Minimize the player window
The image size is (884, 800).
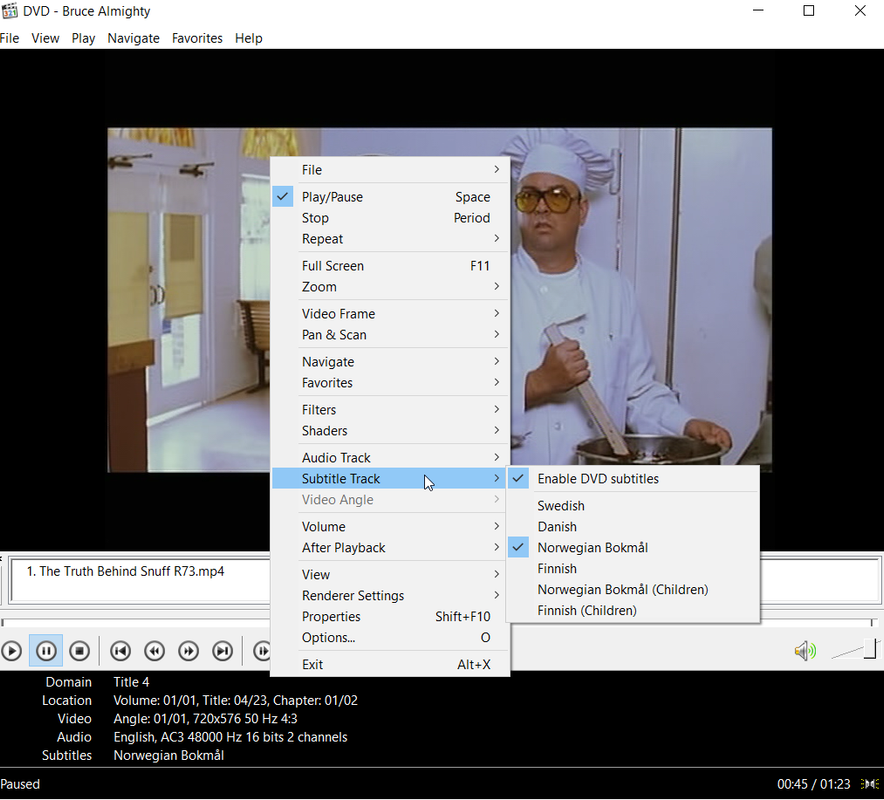tap(758, 11)
